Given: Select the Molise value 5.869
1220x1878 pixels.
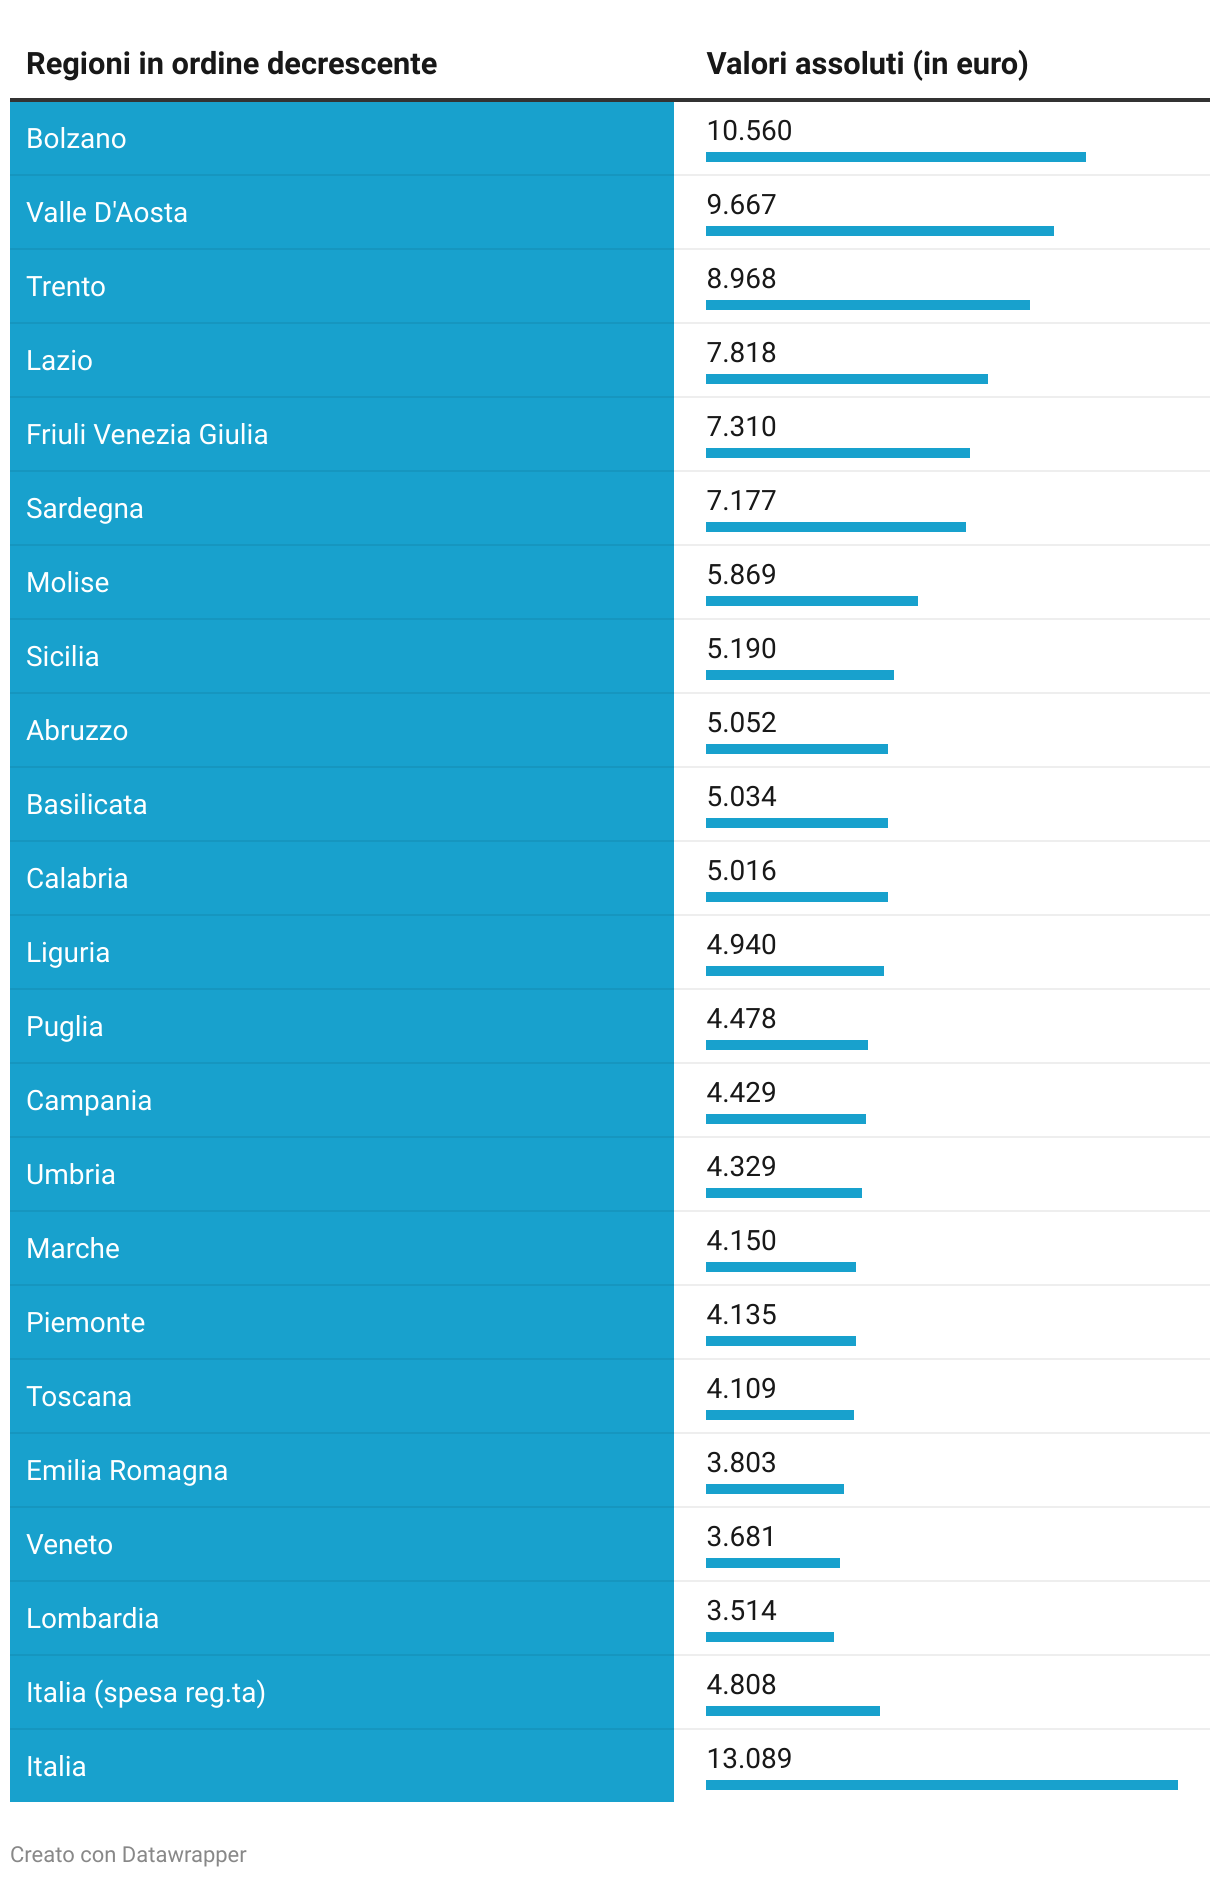Looking at the screenshot, I should (741, 575).
